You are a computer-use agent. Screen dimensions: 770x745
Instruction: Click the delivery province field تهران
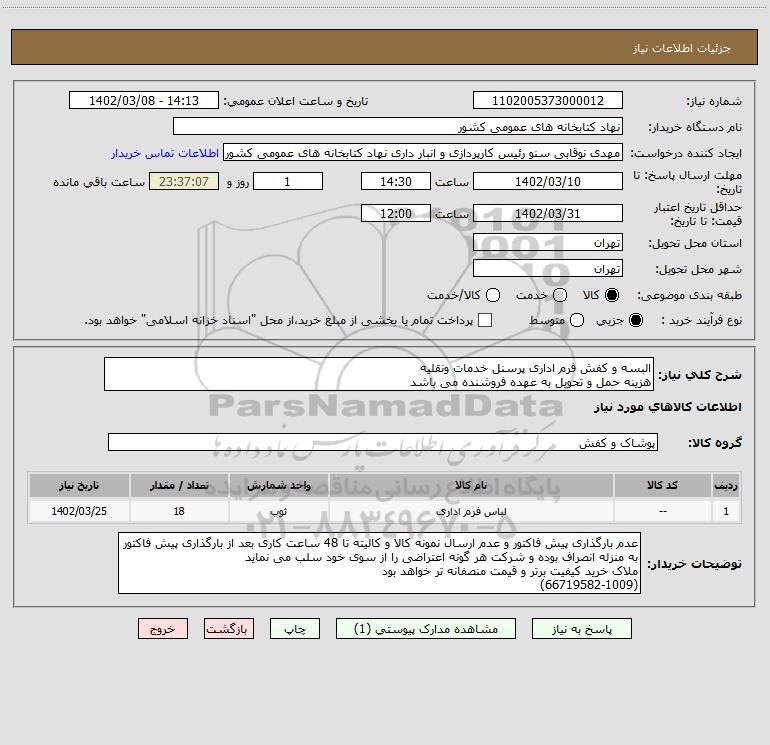548,243
